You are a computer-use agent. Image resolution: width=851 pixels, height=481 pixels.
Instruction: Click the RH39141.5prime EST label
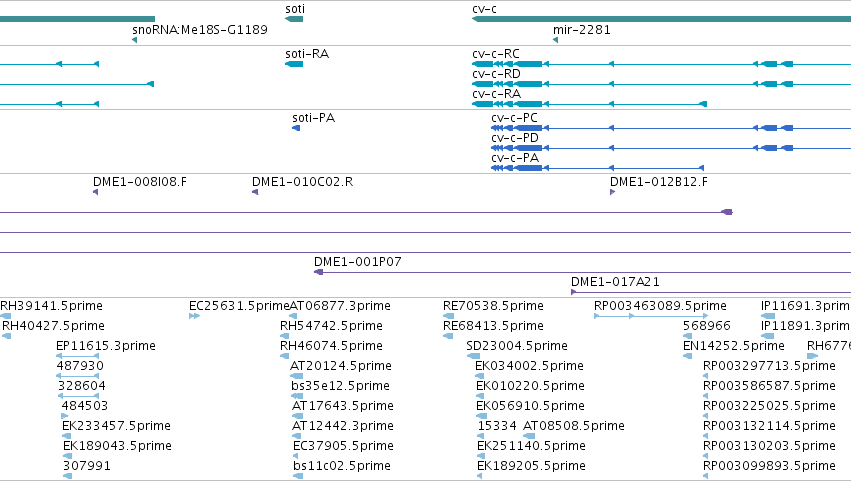tap(52, 306)
